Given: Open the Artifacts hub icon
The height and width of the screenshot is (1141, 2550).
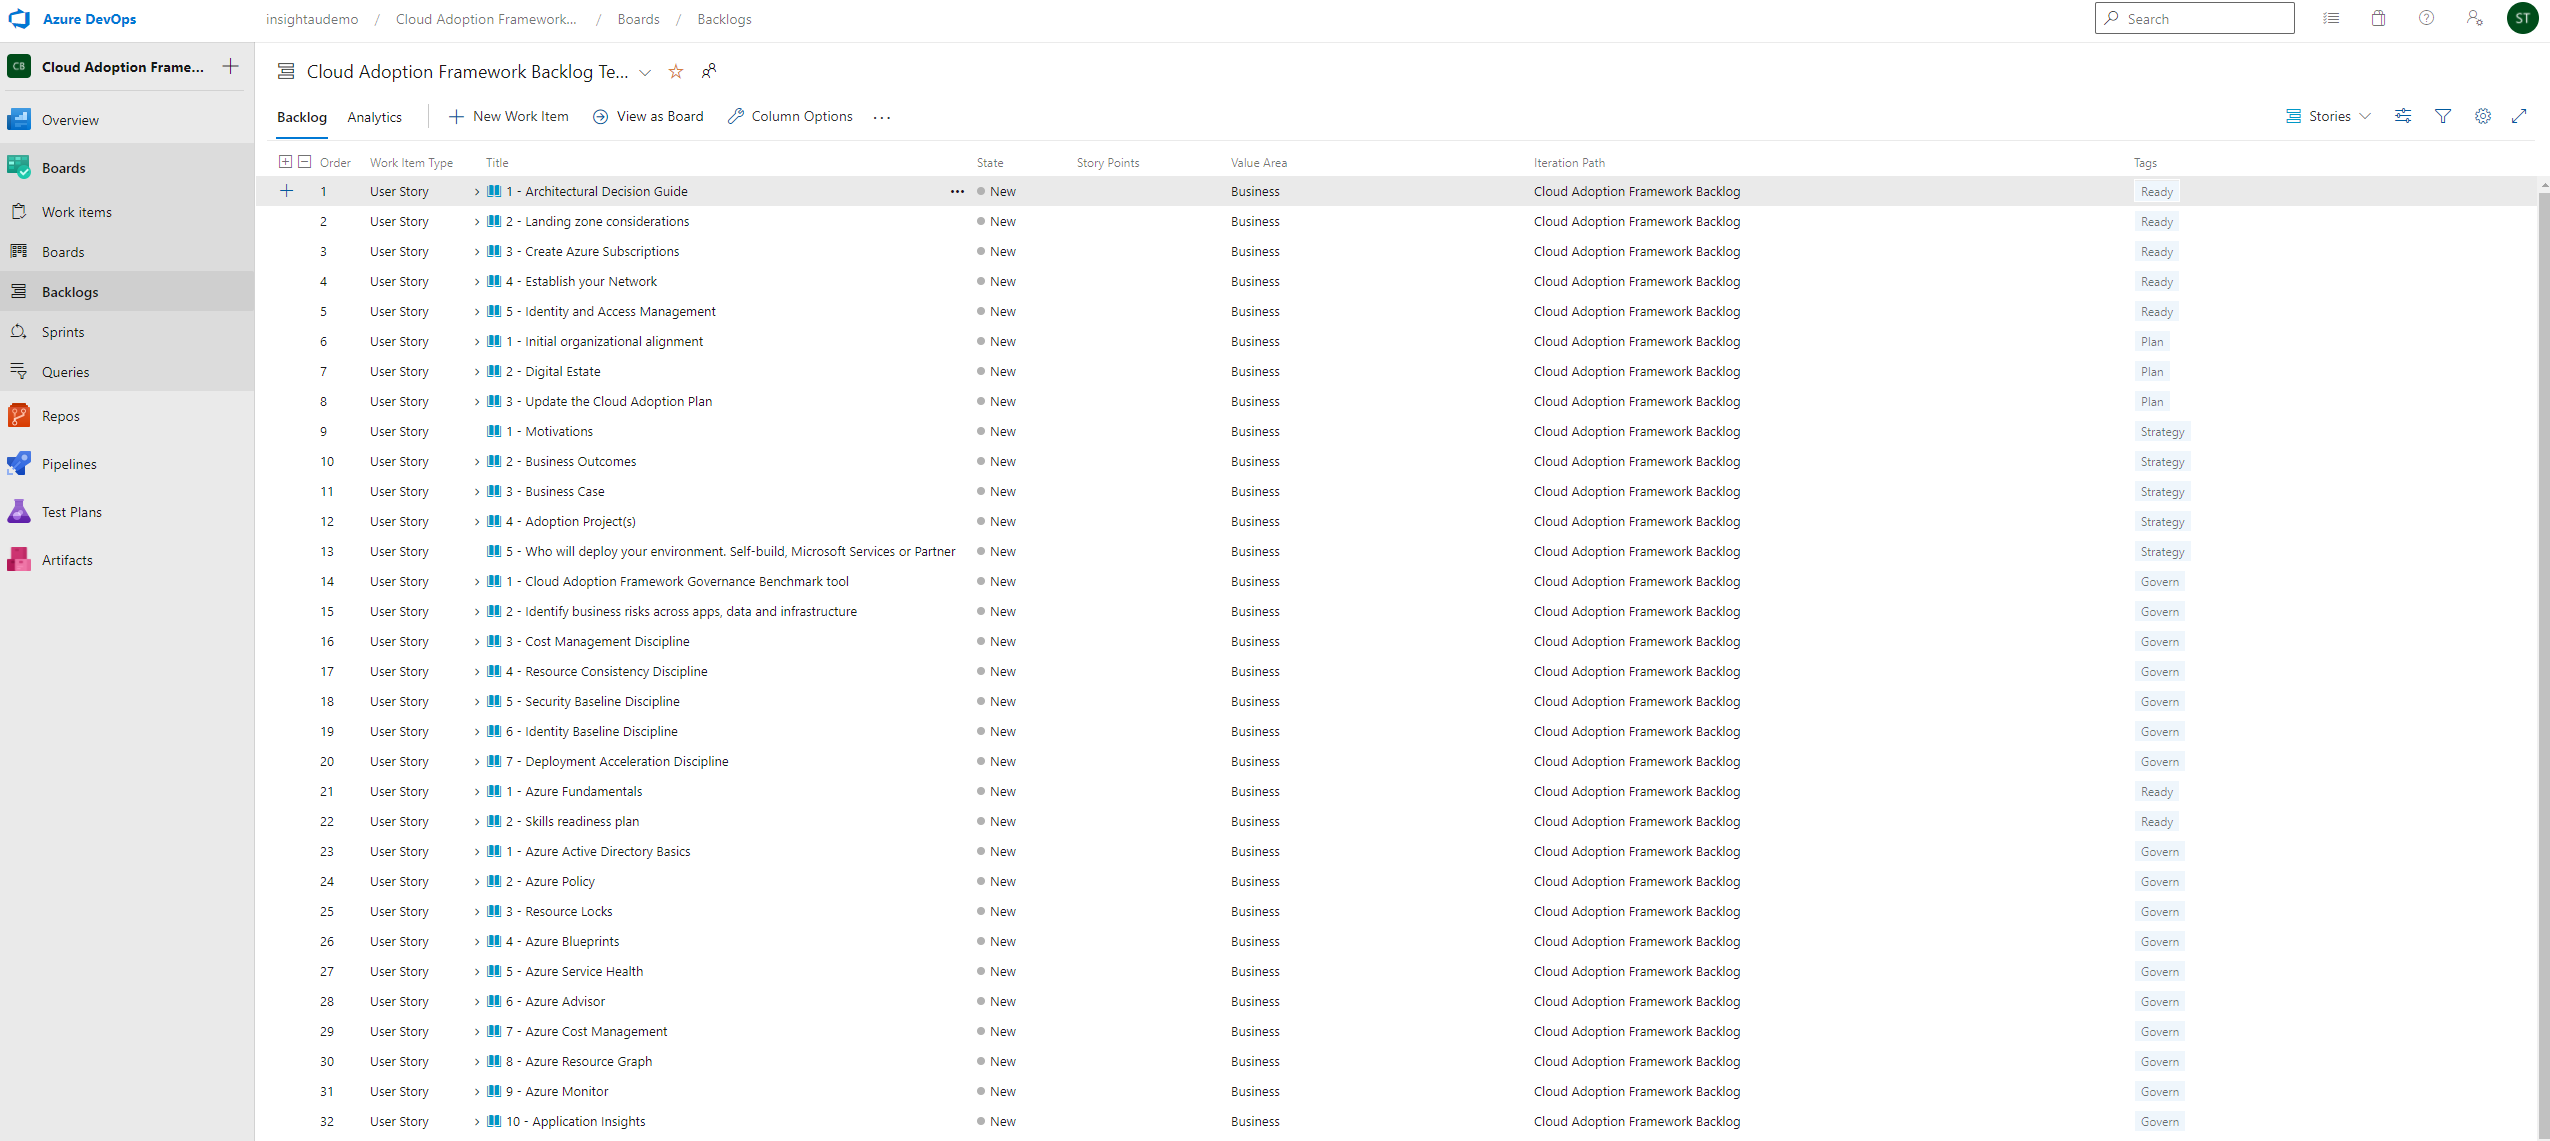Looking at the screenshot, I should (x=19, y=560).
